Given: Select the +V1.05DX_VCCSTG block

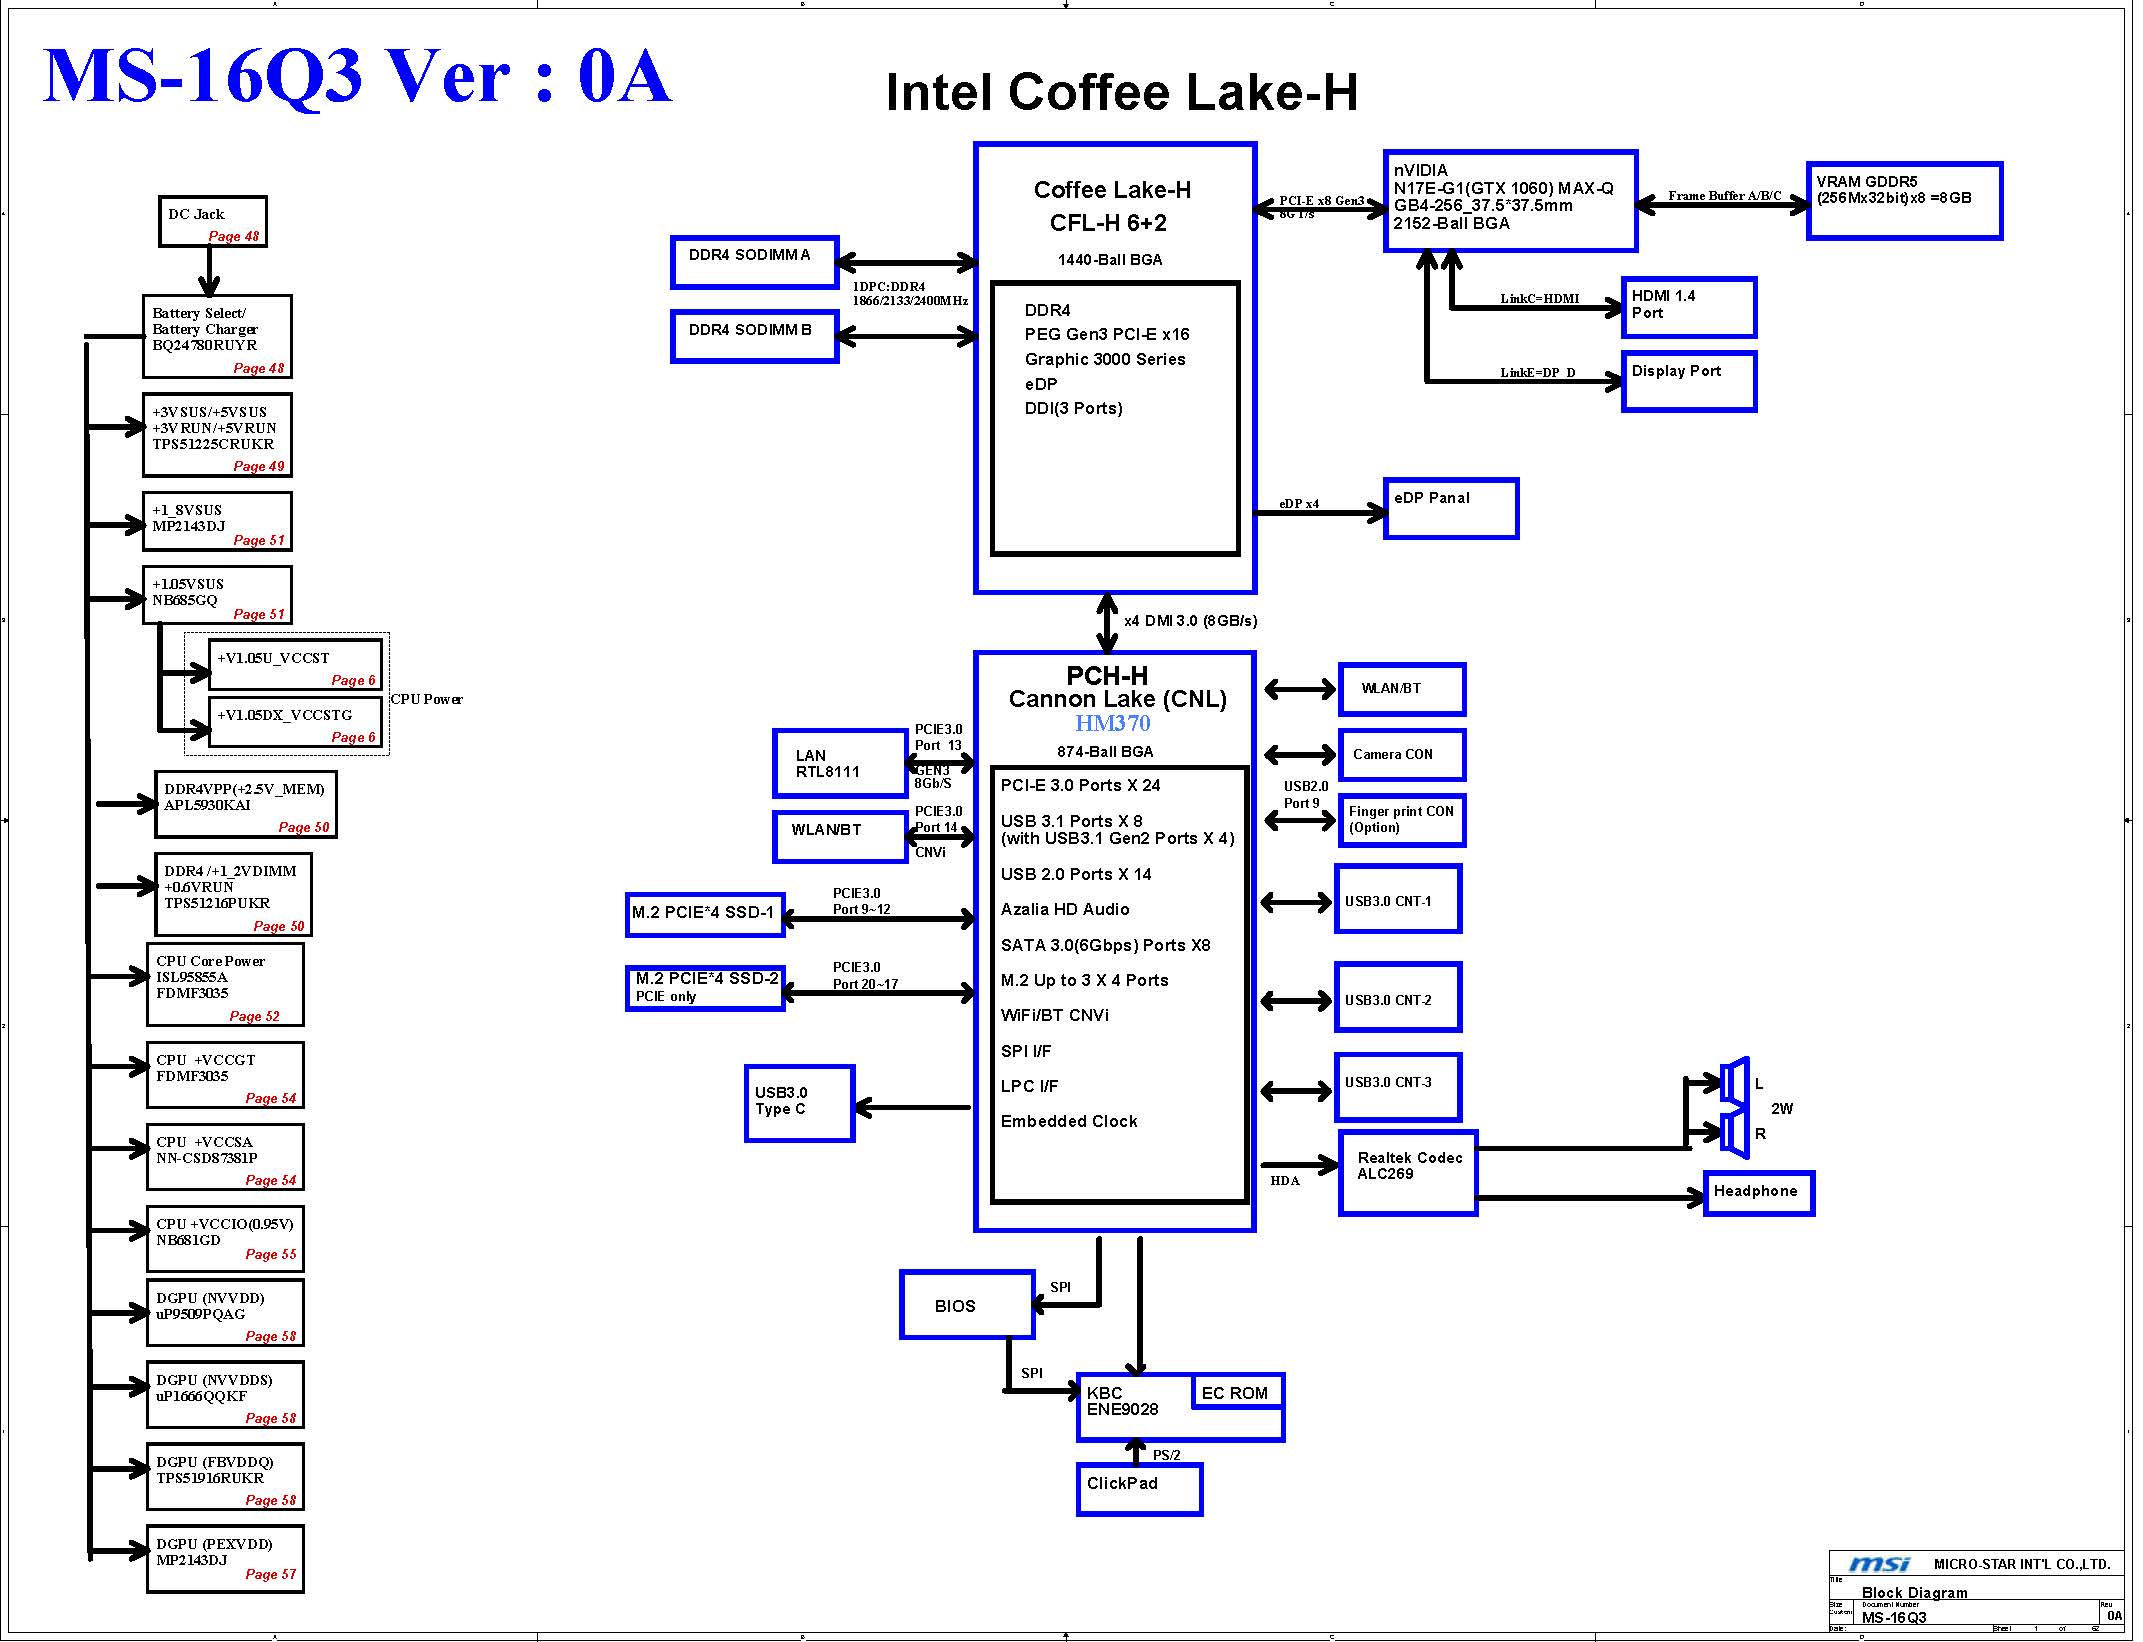Looking at the screenshot, I should pos(296,722).
